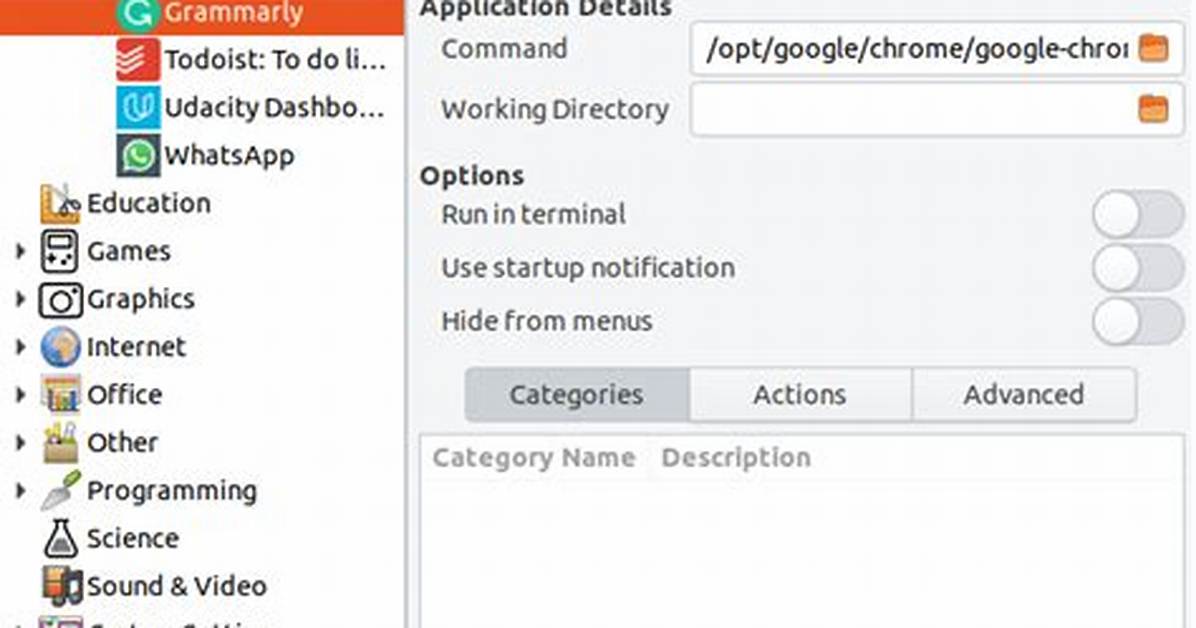Switch to the Actions tab

800,395
